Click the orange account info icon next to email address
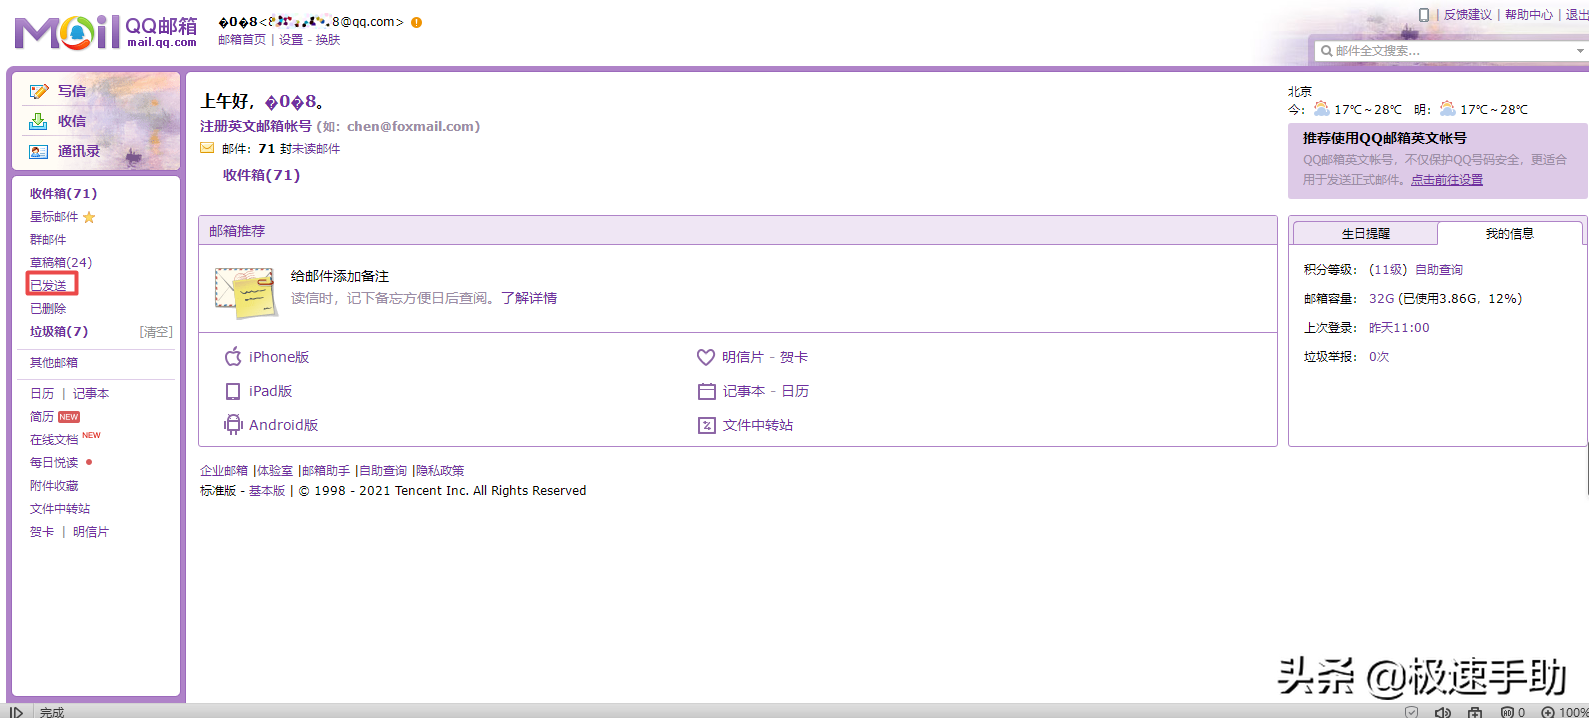Image resolution: width=1589 pixels, height=718 pixels. [416, 22]
